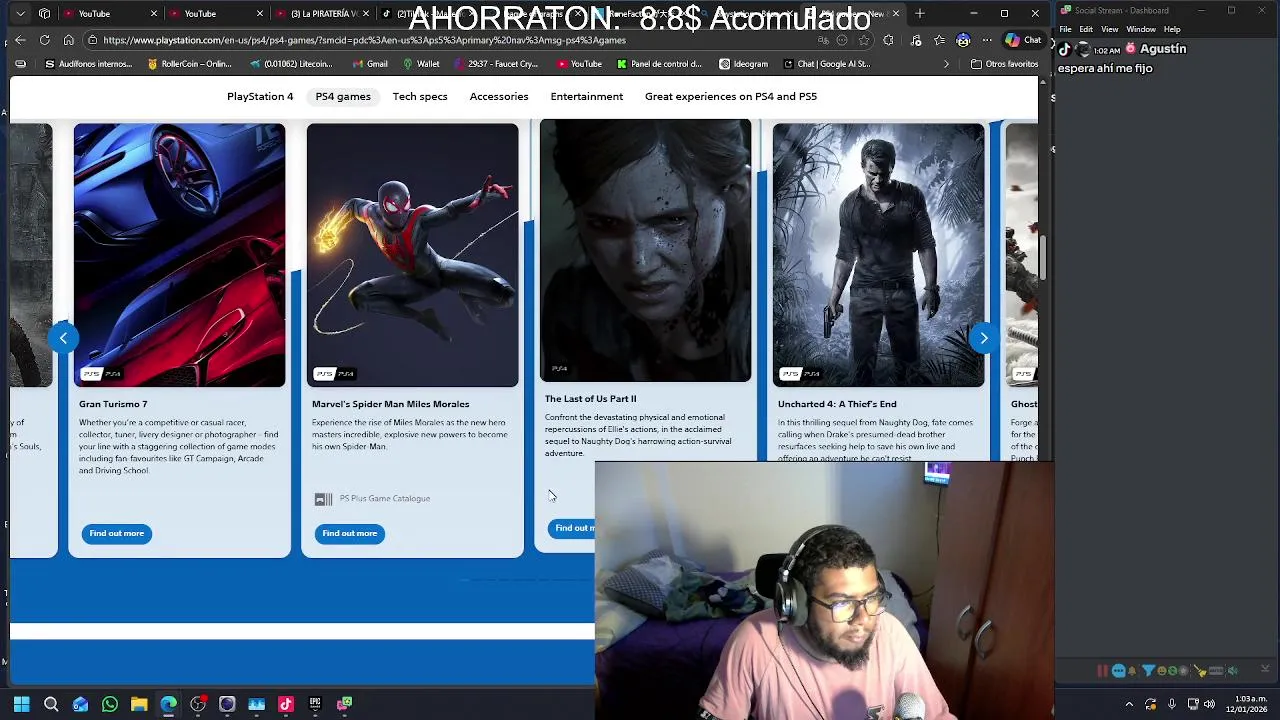
Task: Open the Windows Start menu
Action: [x=21, y=704]
